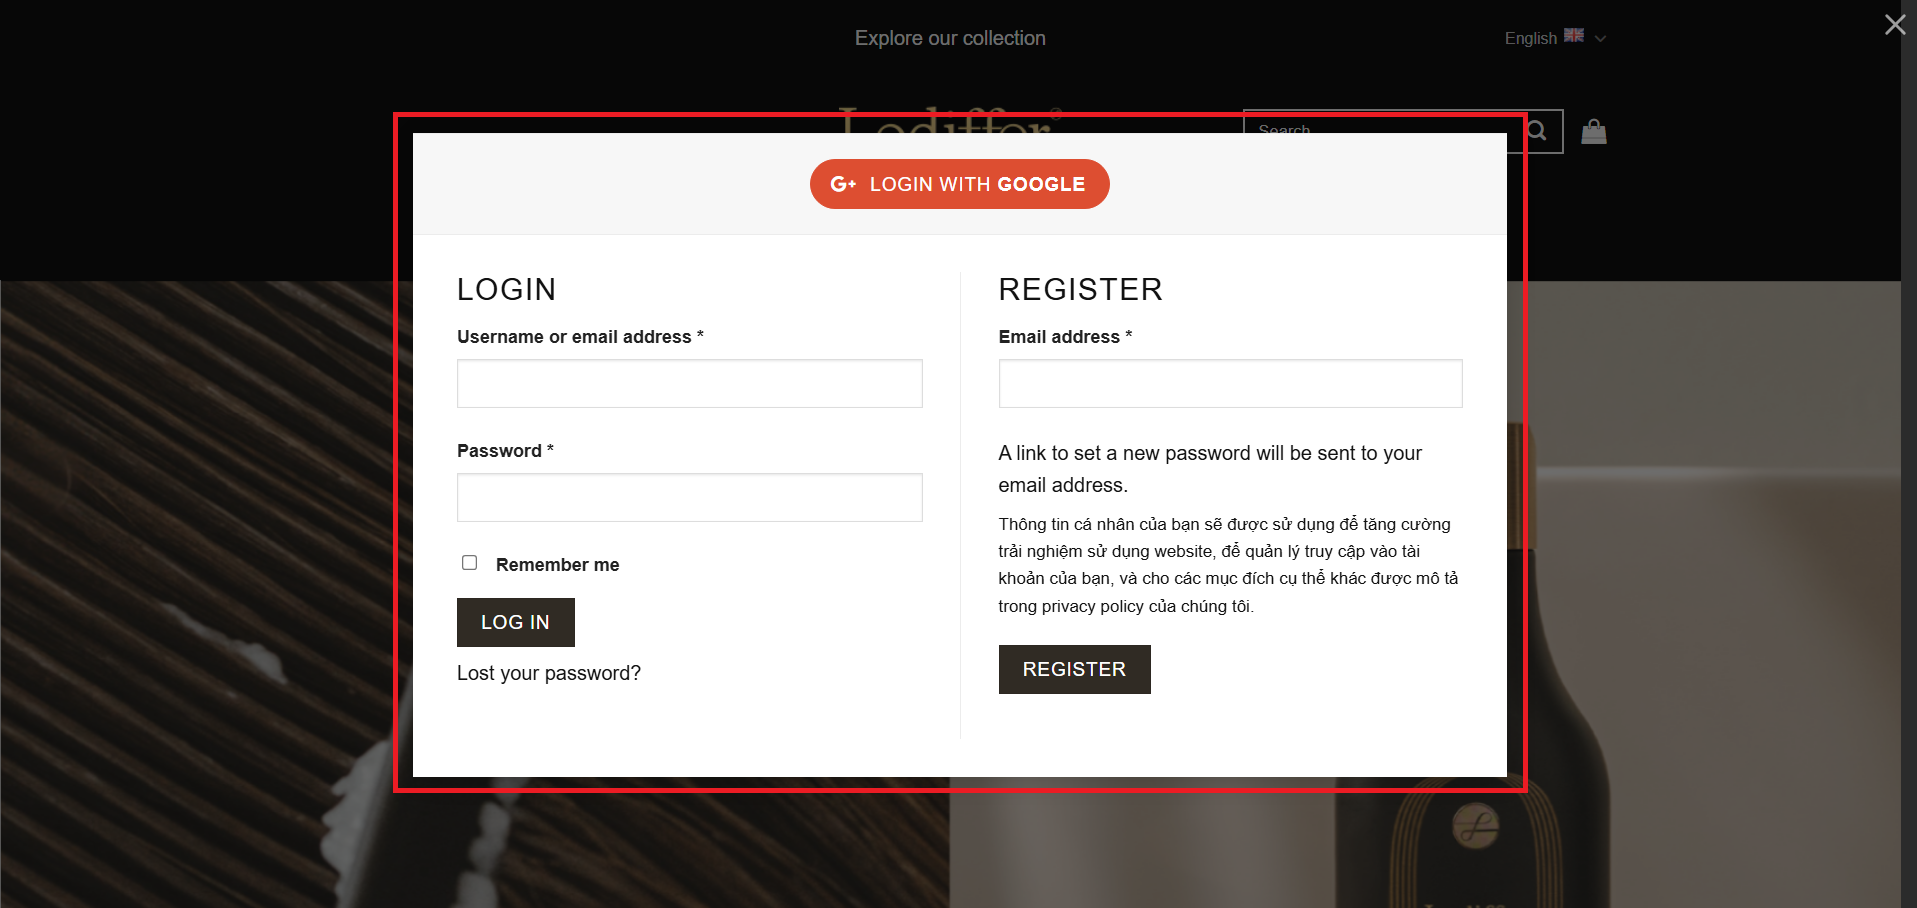
Task: Focus the Username or email address field
Action: [x=689, y=384]
